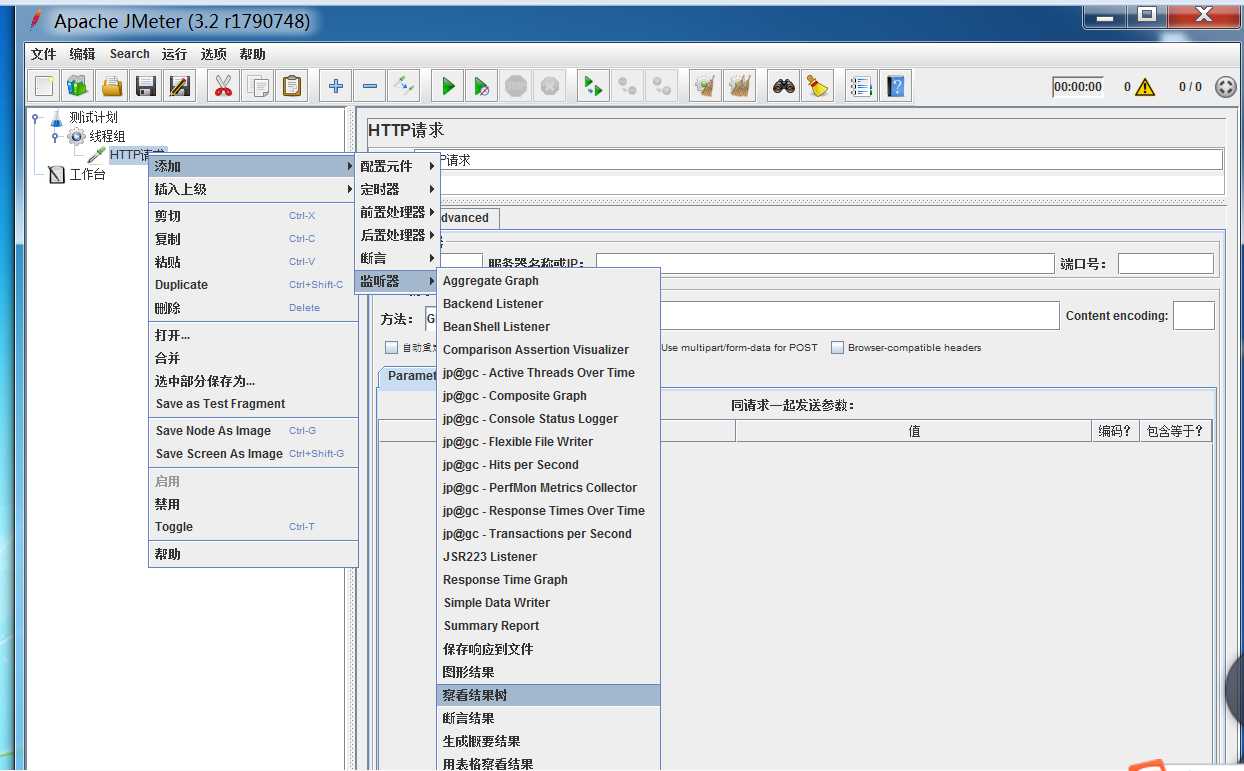The height and width of the screenshot is (771, 1244).
Task: Open Search with binoculars icon
Action: [784, 86]
